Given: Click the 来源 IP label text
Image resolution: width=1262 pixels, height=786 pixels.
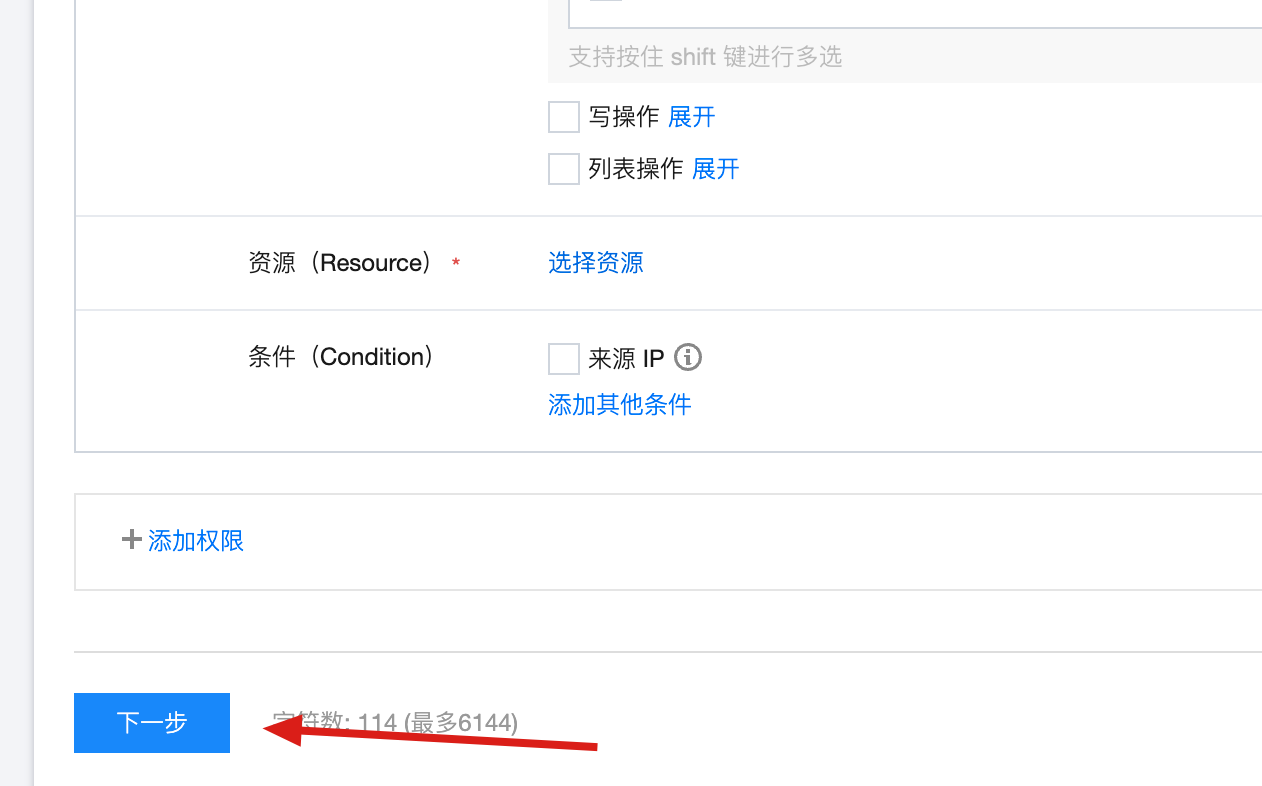Looking at the screenshot, I should tap(627, 358).
